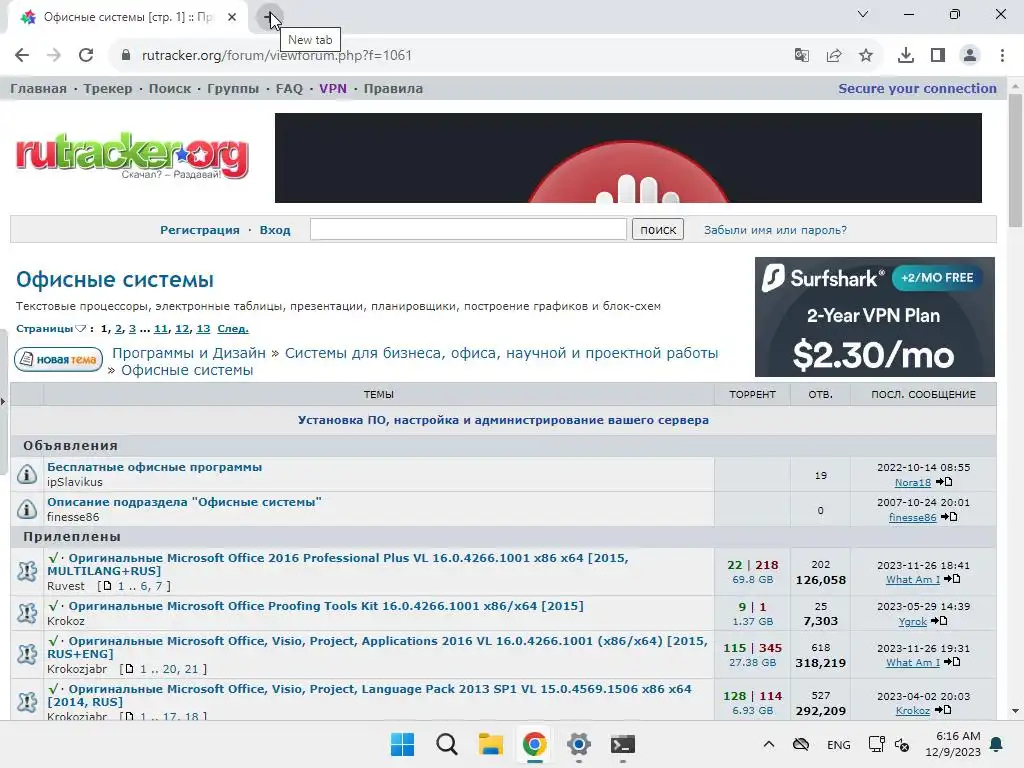Open Группы in top menu
Screen dimensions: 1024x768
coord(233,88)
